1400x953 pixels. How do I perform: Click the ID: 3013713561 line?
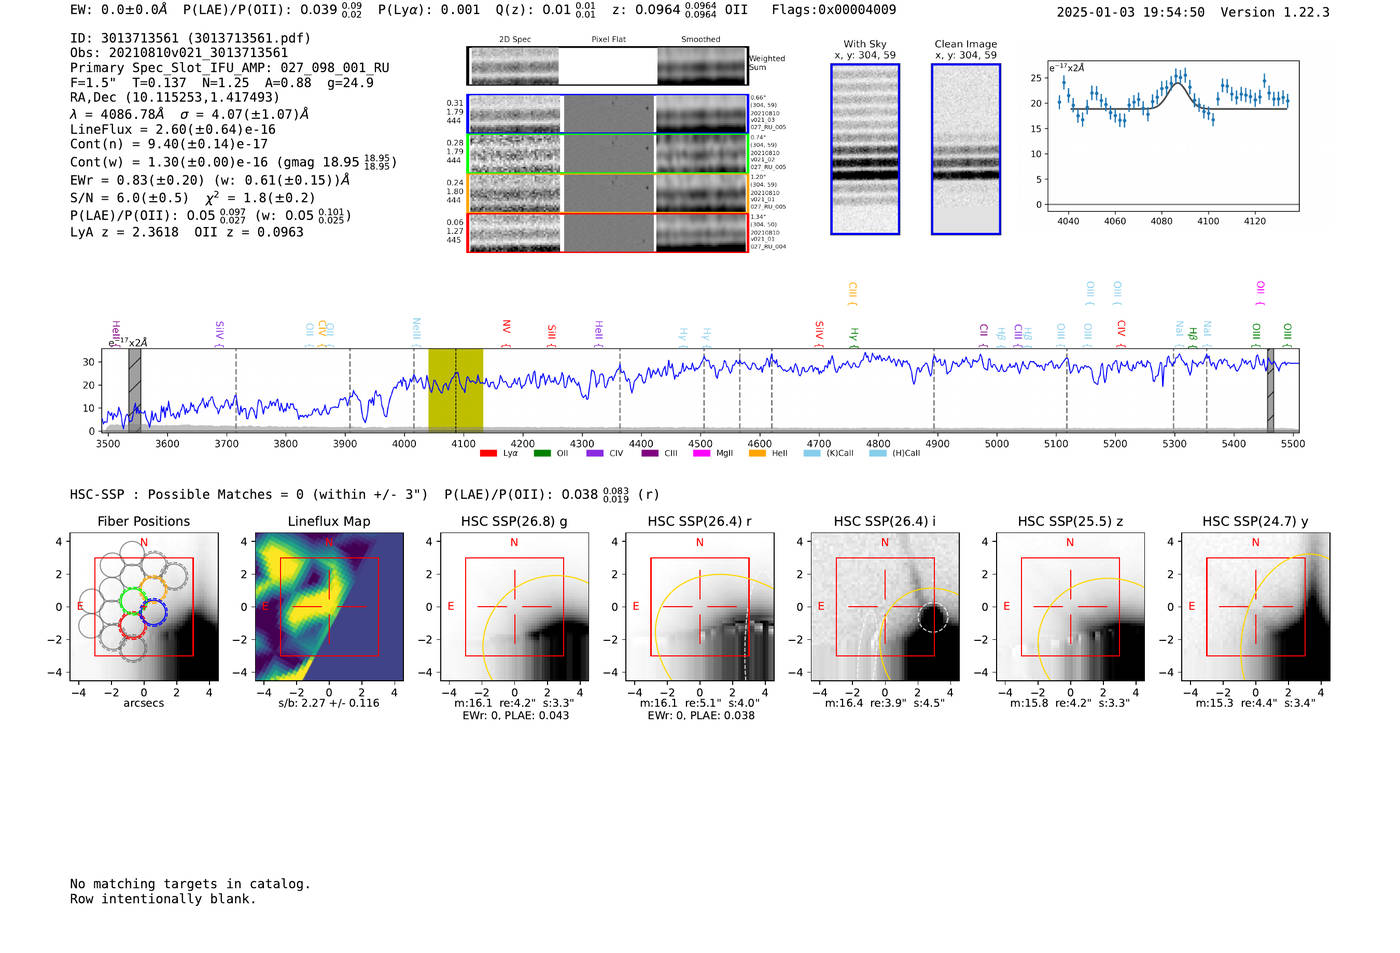(x=190, y=38)
